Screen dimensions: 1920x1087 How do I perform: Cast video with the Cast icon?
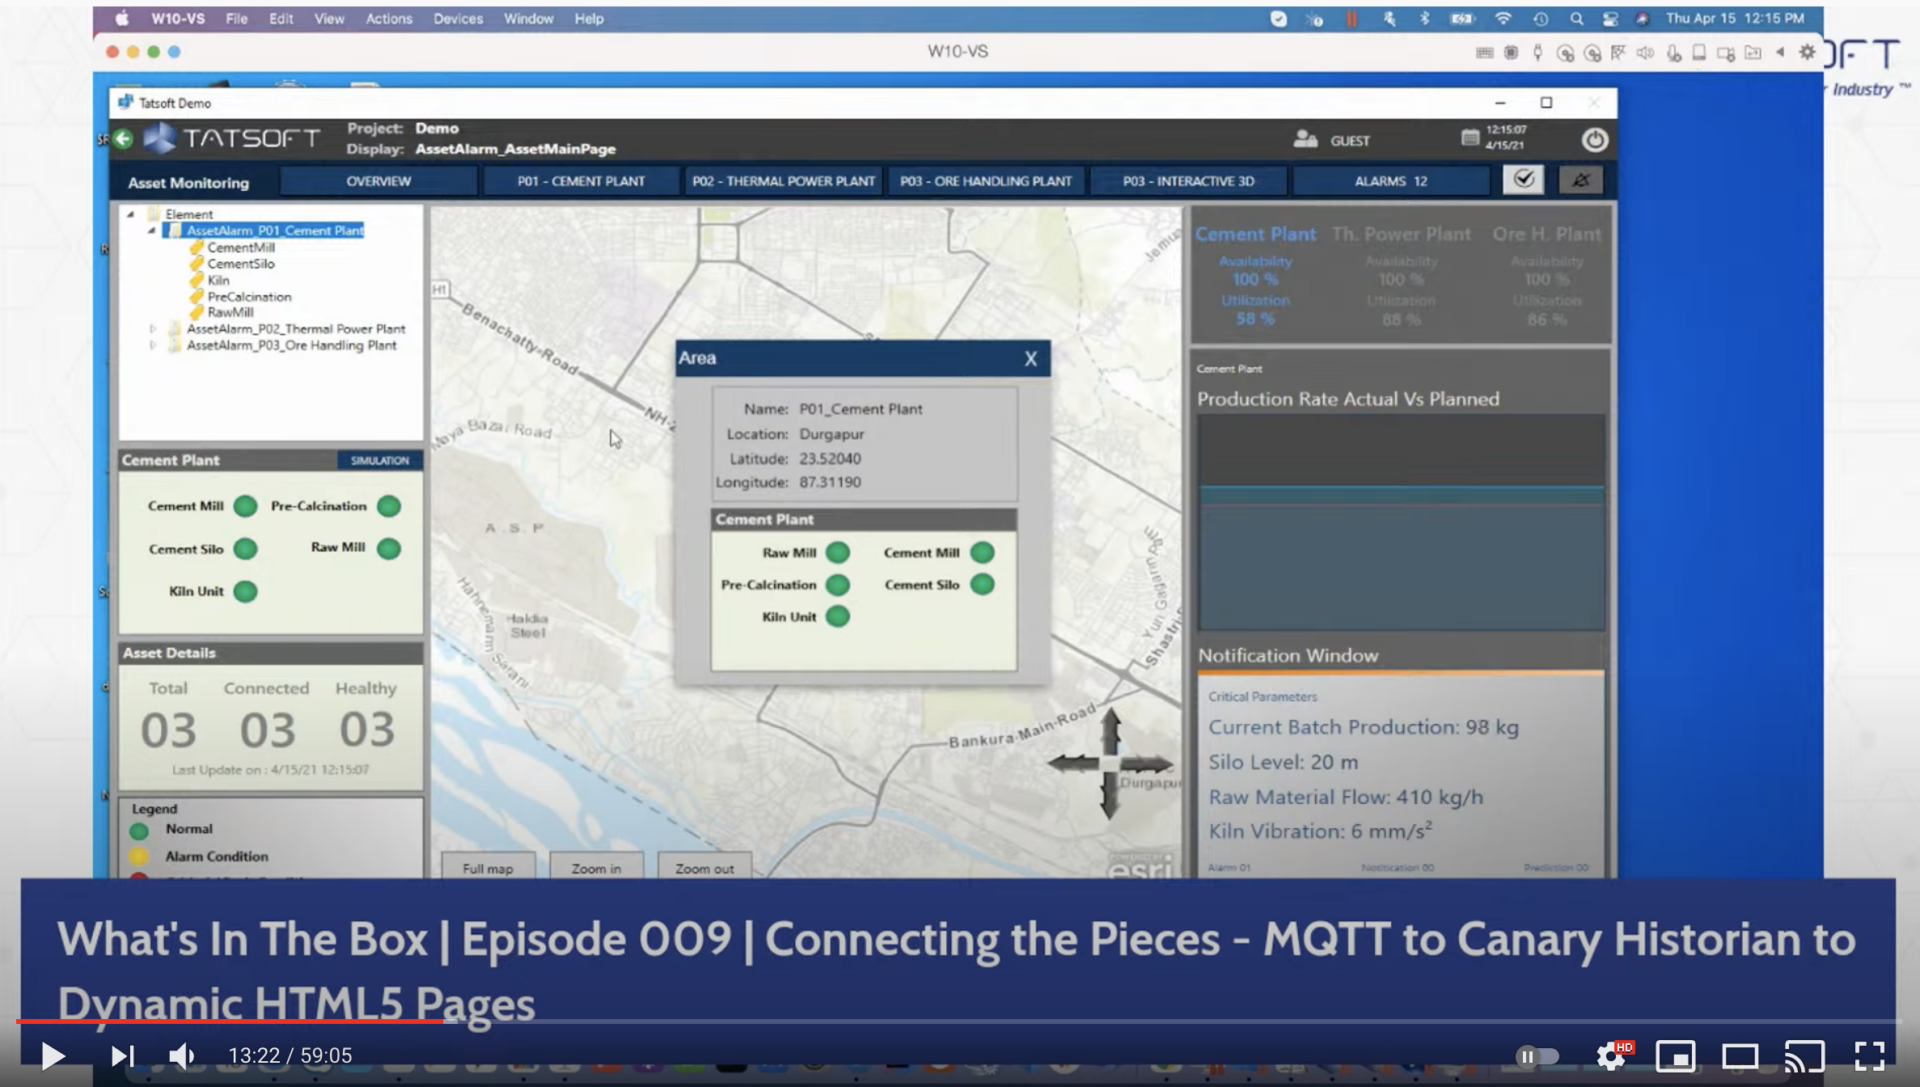point(1805,1056)
